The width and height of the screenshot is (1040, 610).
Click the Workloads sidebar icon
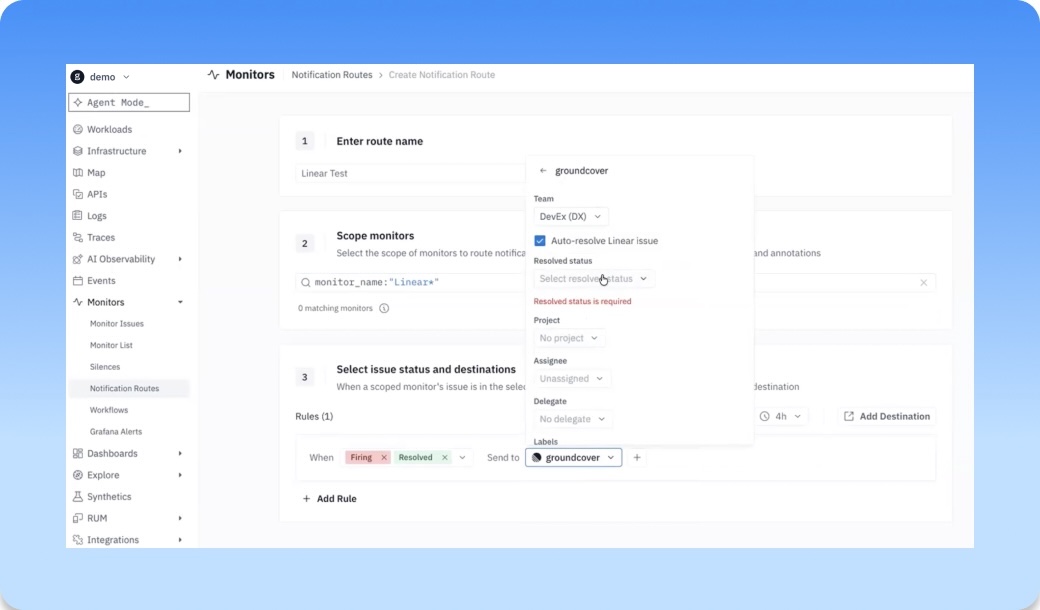pyautogui.click(x=78, y=129)
